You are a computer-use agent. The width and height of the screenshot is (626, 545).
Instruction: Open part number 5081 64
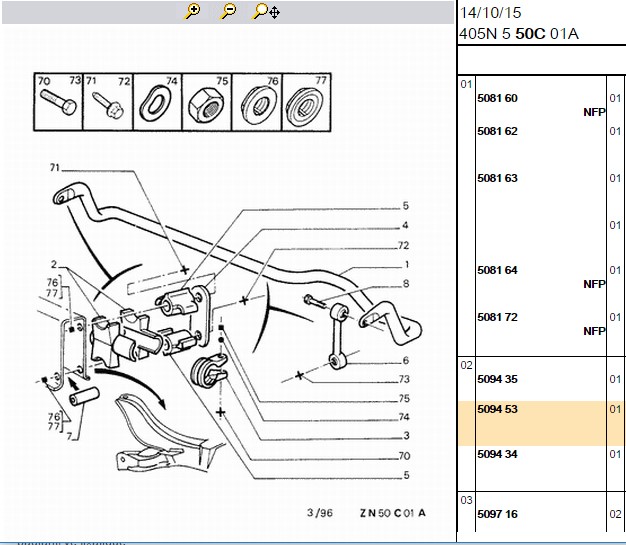497,270
